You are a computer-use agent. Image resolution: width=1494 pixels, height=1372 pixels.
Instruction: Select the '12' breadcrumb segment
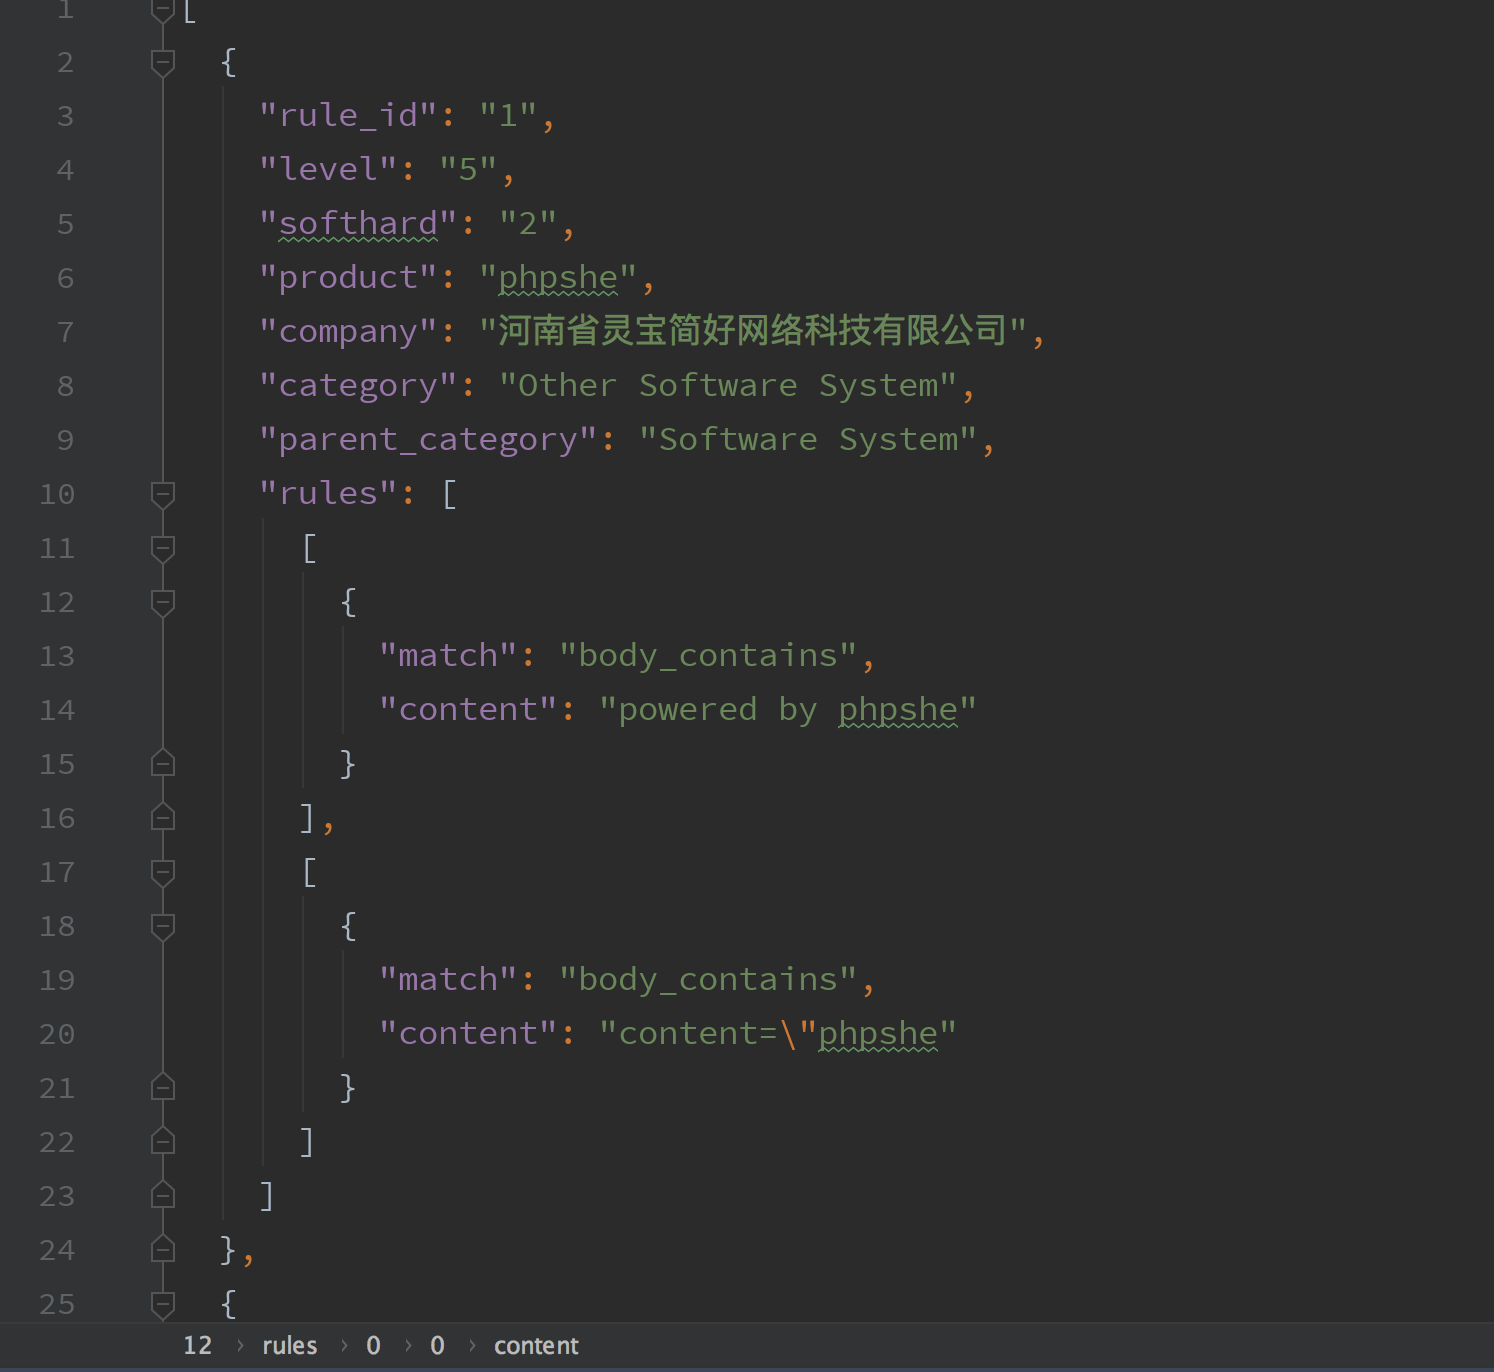point(198,1346)
